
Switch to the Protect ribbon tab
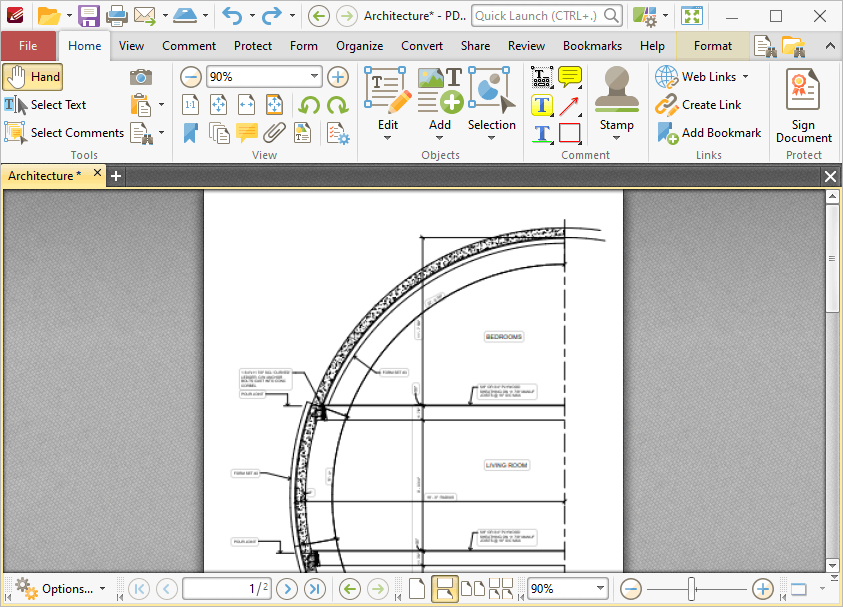tap(253, 46)
